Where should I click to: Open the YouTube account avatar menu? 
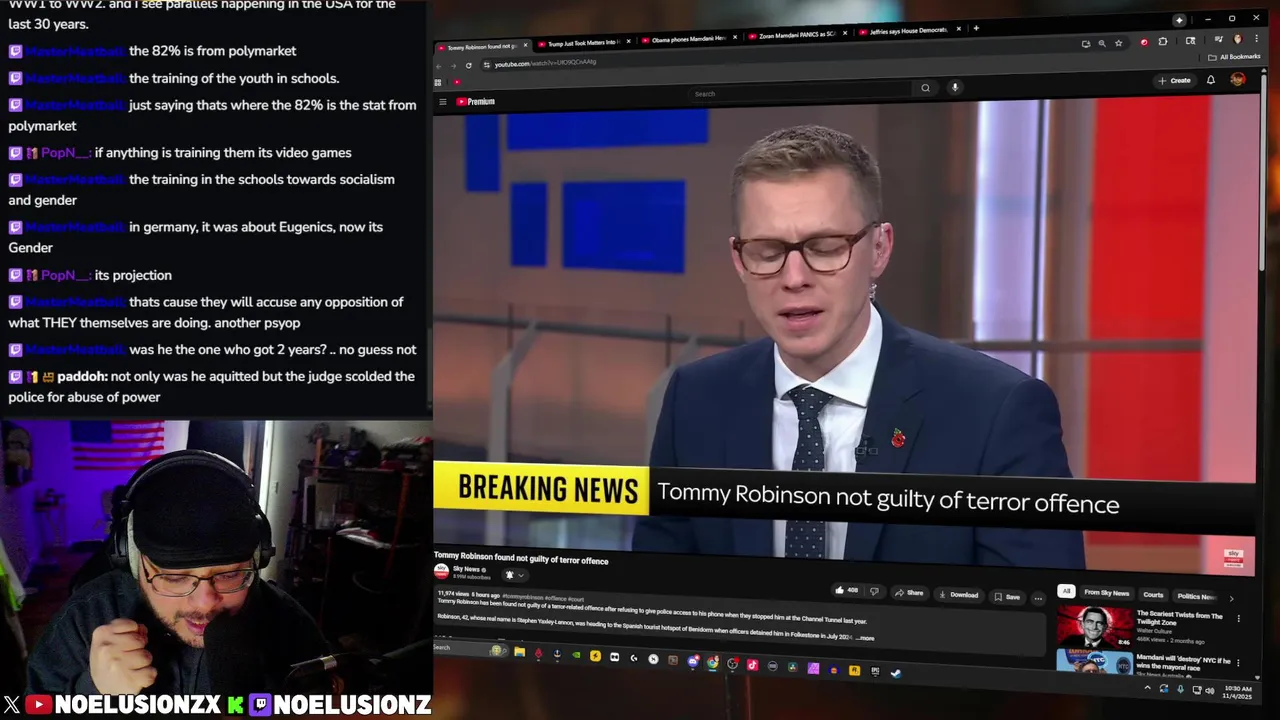pos(1238,79)
